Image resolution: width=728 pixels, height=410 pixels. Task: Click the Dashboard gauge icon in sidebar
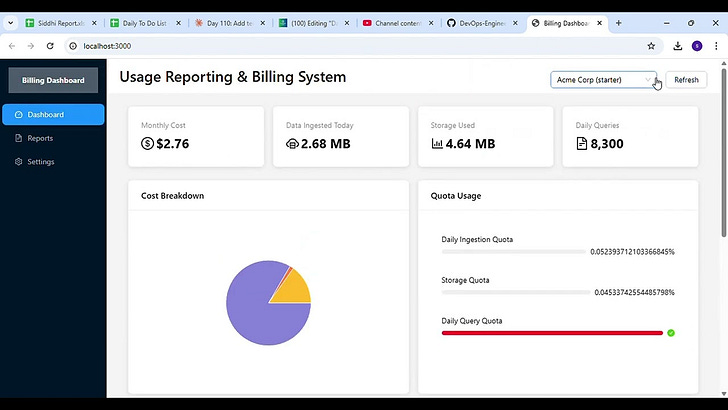tap(19, 115)
